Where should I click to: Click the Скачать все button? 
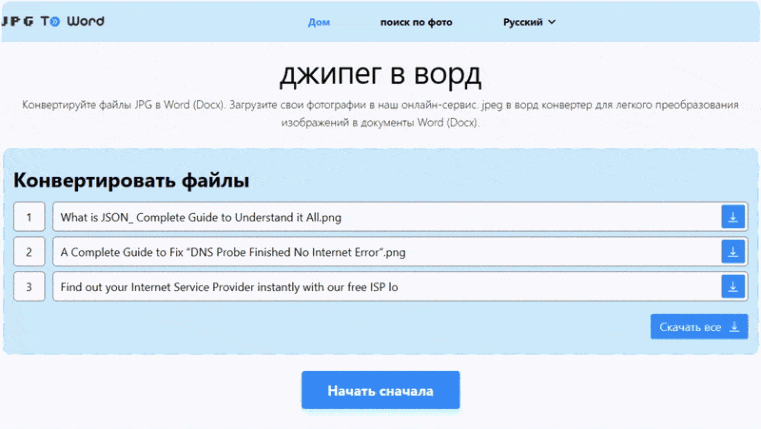699,327
